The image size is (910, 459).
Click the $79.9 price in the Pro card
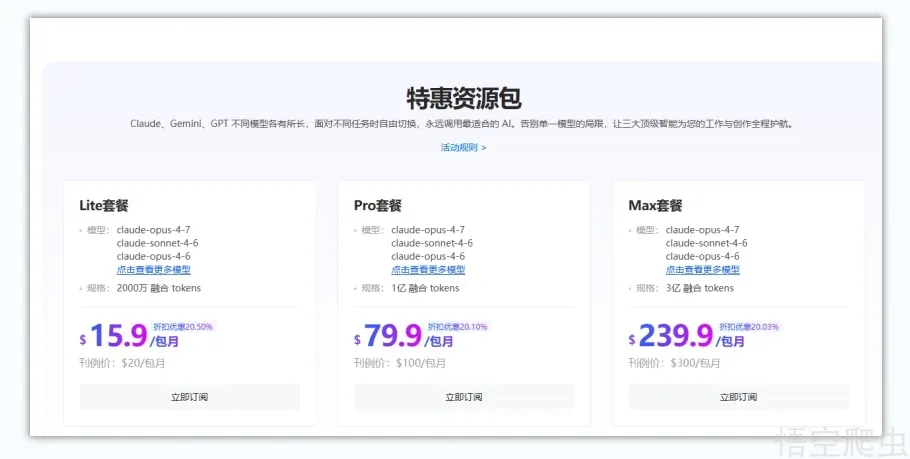[388, 335]
